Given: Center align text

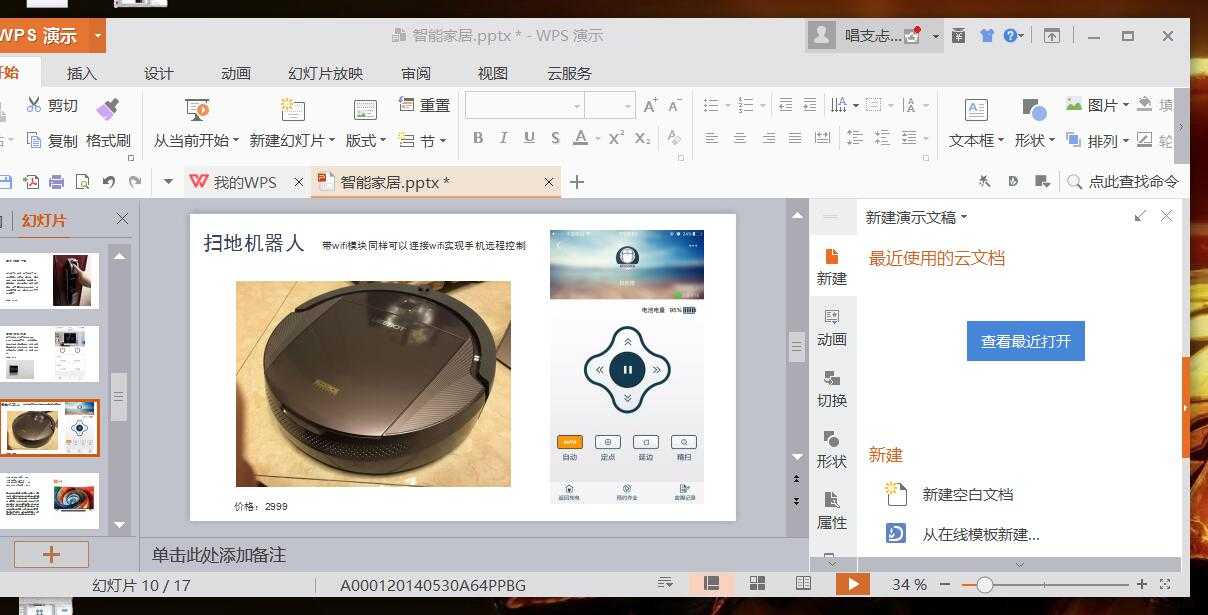Looking at the screenshot, I should (x=740, y=138).
